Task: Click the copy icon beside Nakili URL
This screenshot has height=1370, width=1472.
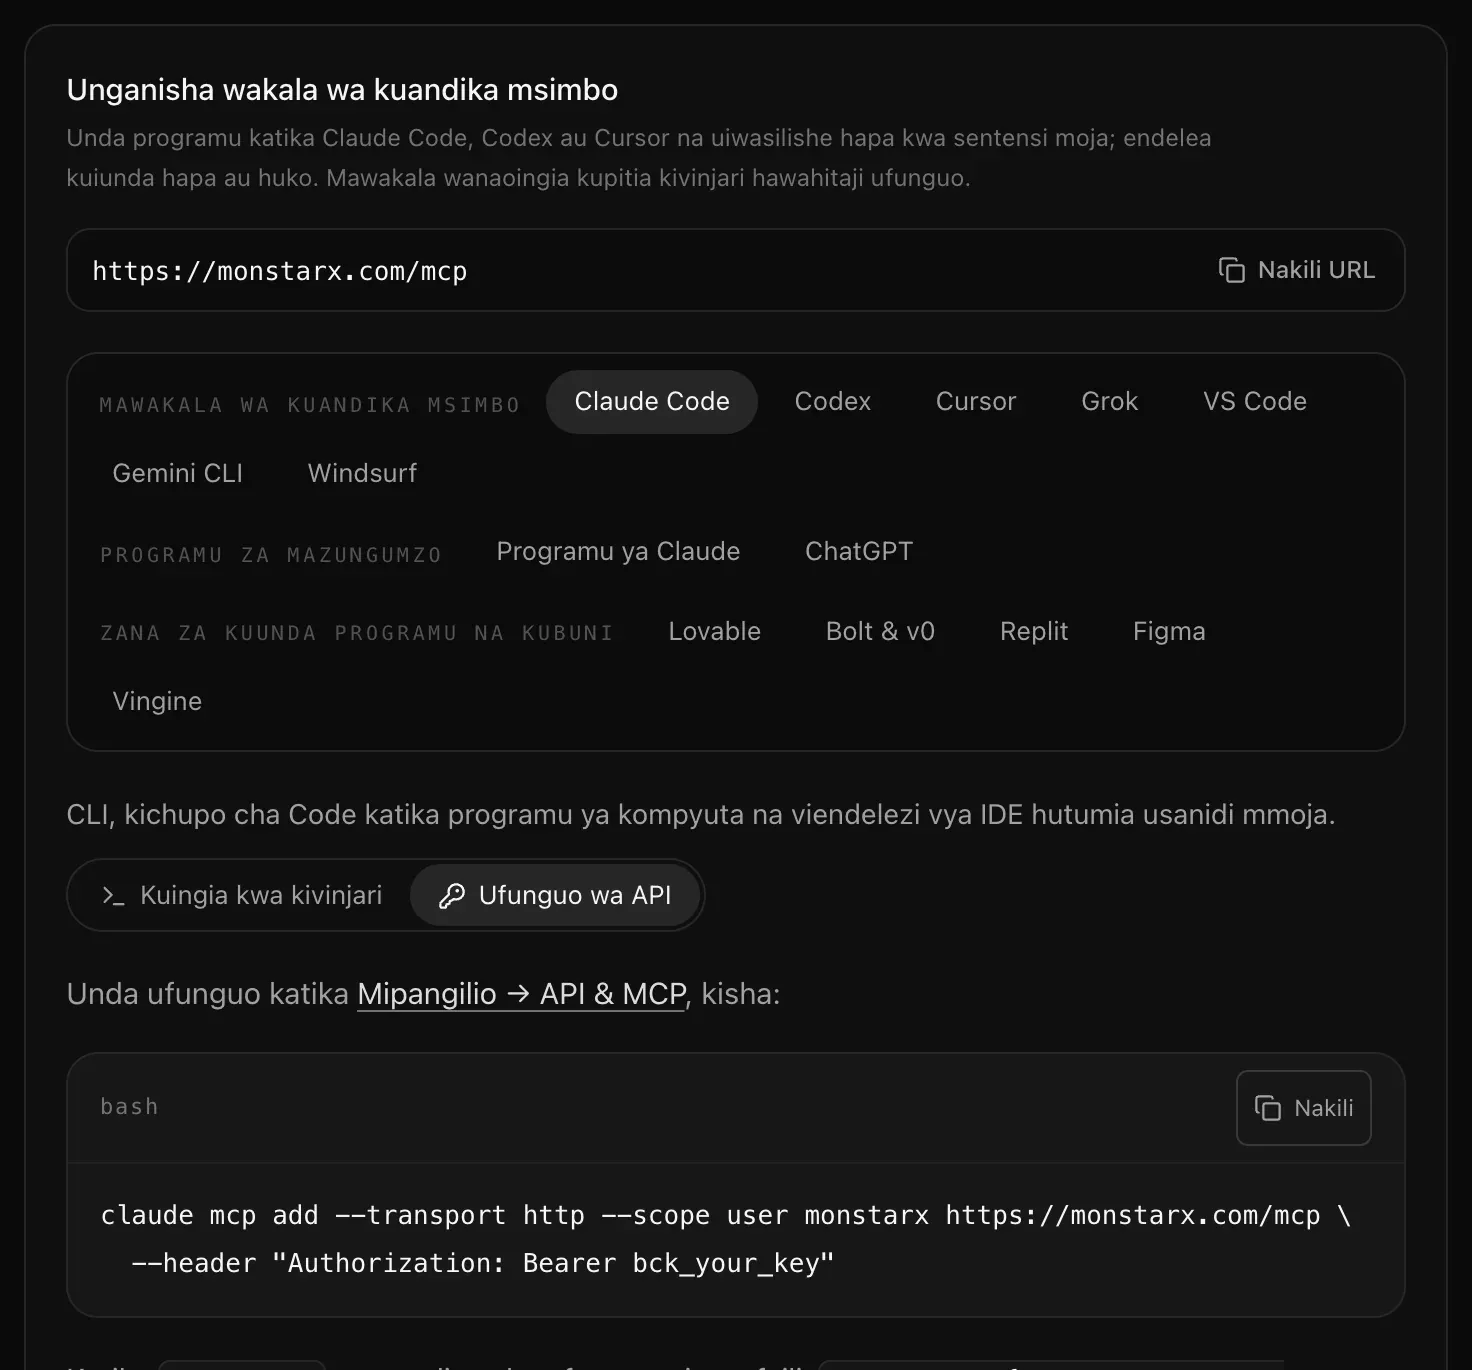Action: point(1231,270)
